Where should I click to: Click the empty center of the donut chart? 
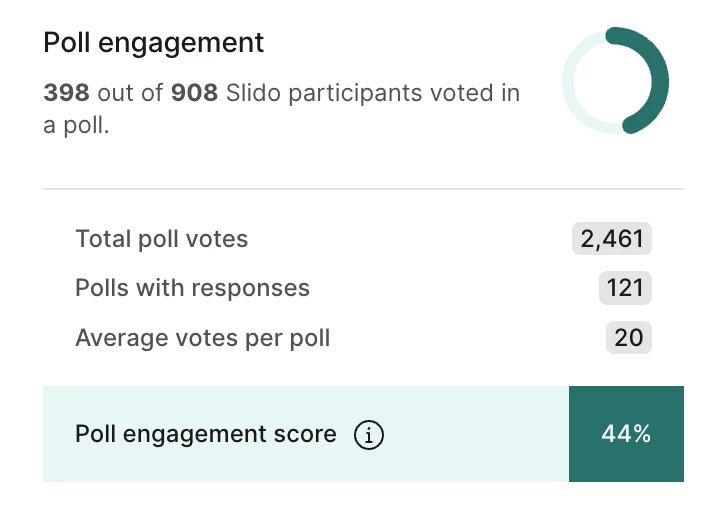pos(615,80)
